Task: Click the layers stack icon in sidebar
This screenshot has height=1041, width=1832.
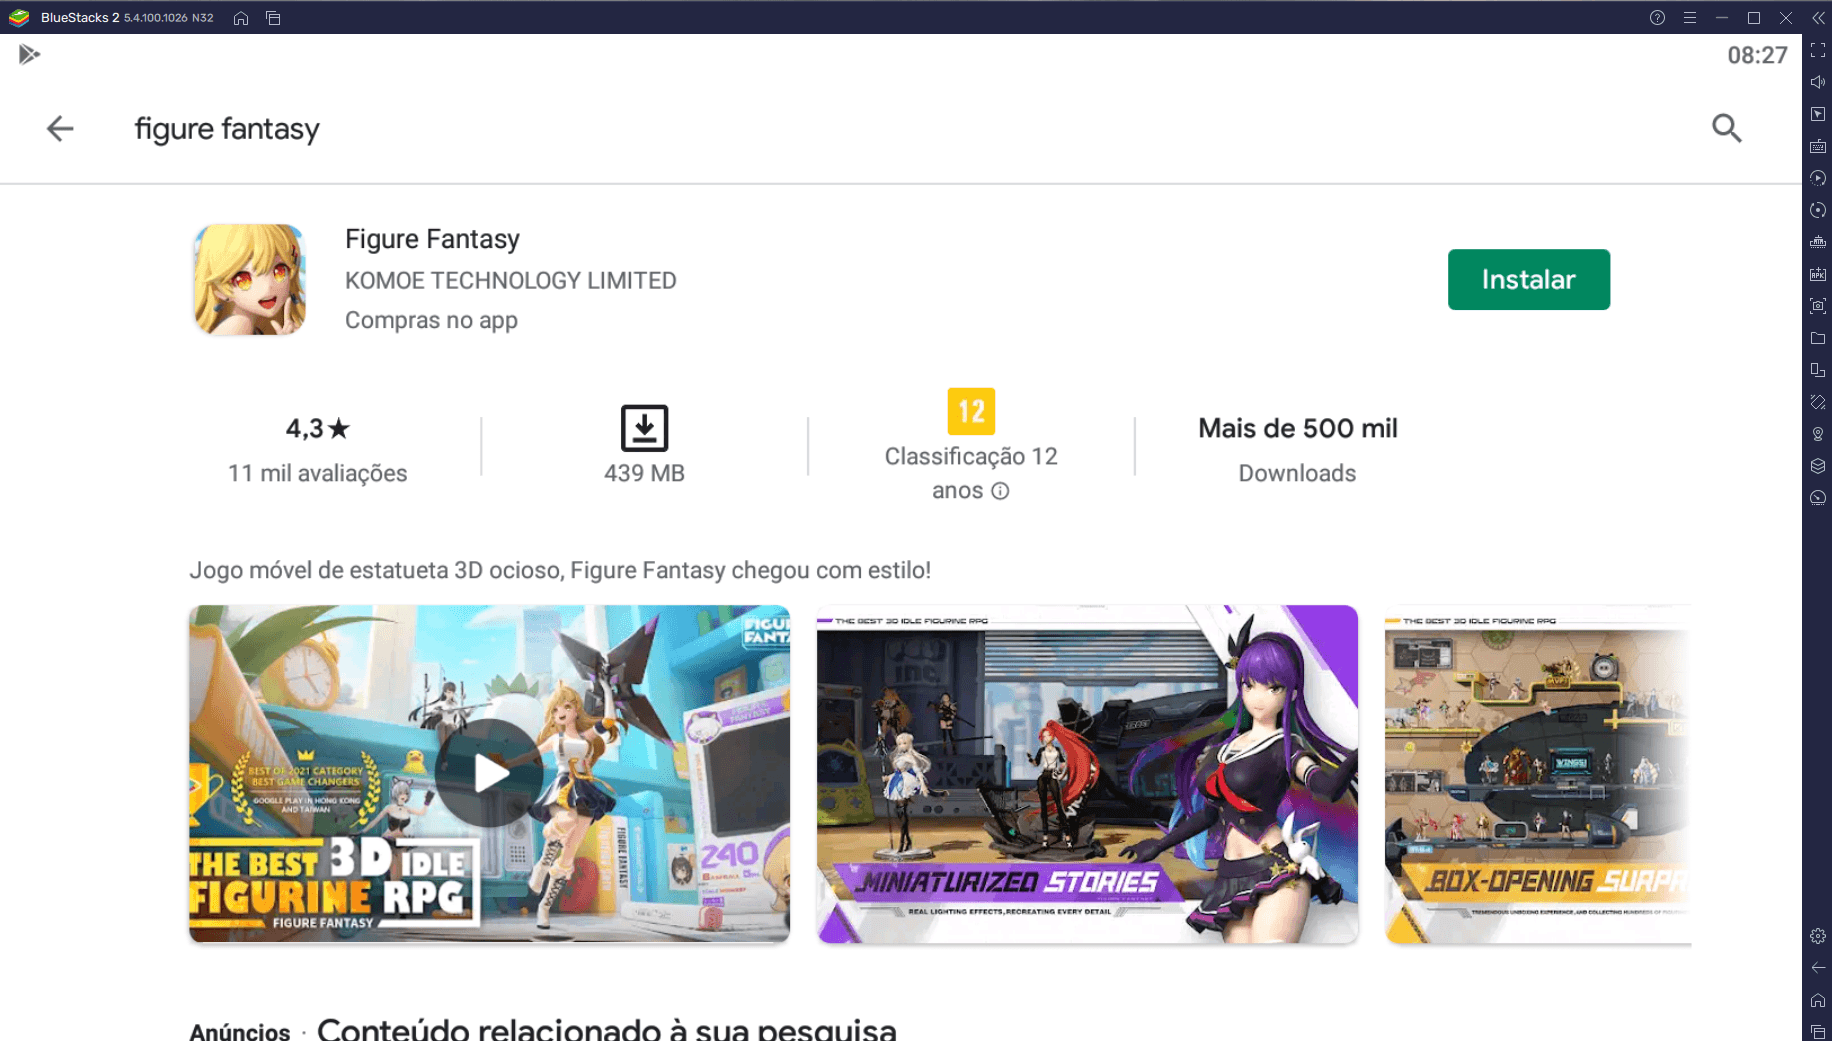Action: point(1818,466)
